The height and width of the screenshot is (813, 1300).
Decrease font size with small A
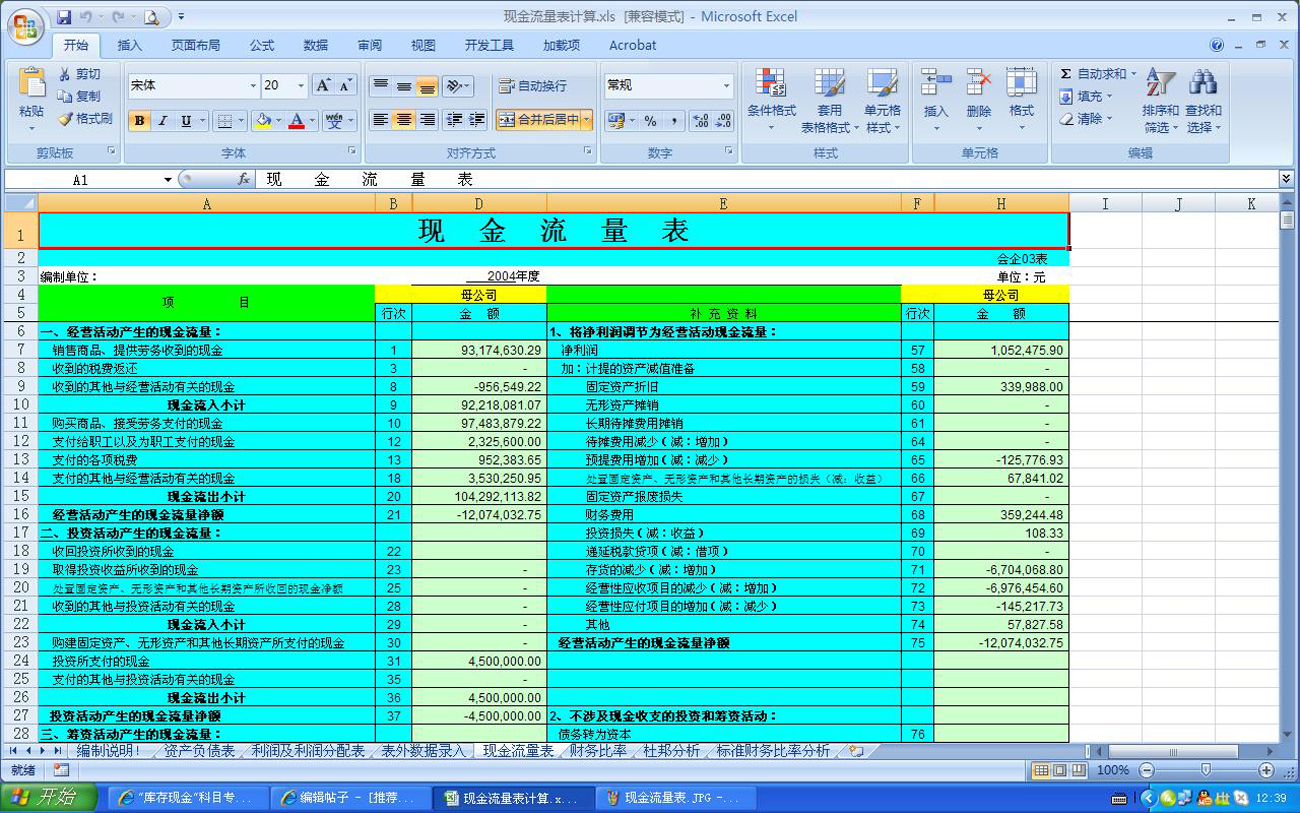346,86
